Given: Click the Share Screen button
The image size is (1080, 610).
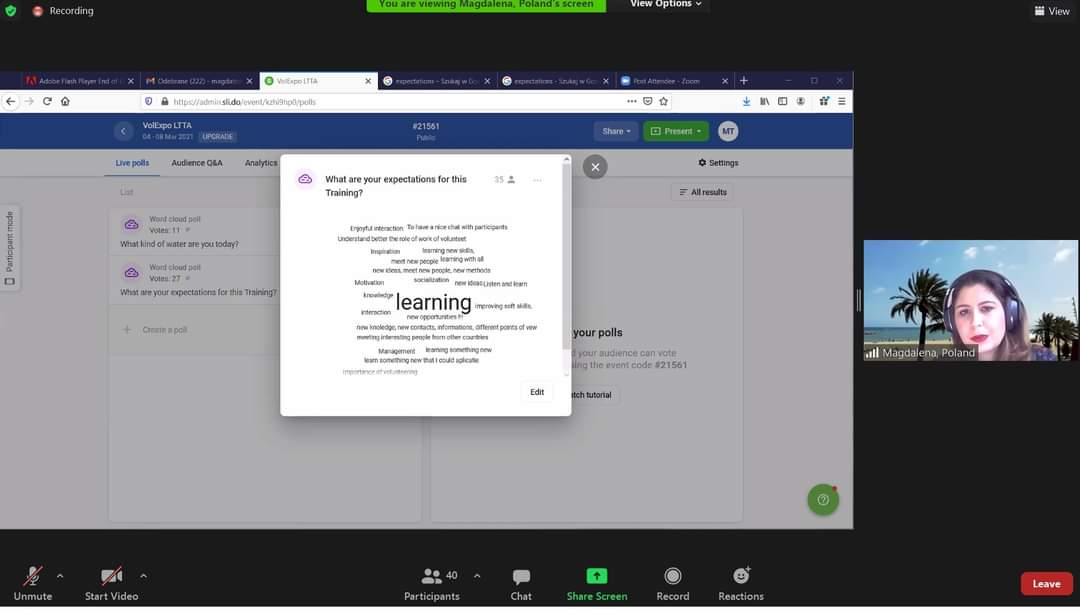Looking at the screenshot, I should point(596,584).
